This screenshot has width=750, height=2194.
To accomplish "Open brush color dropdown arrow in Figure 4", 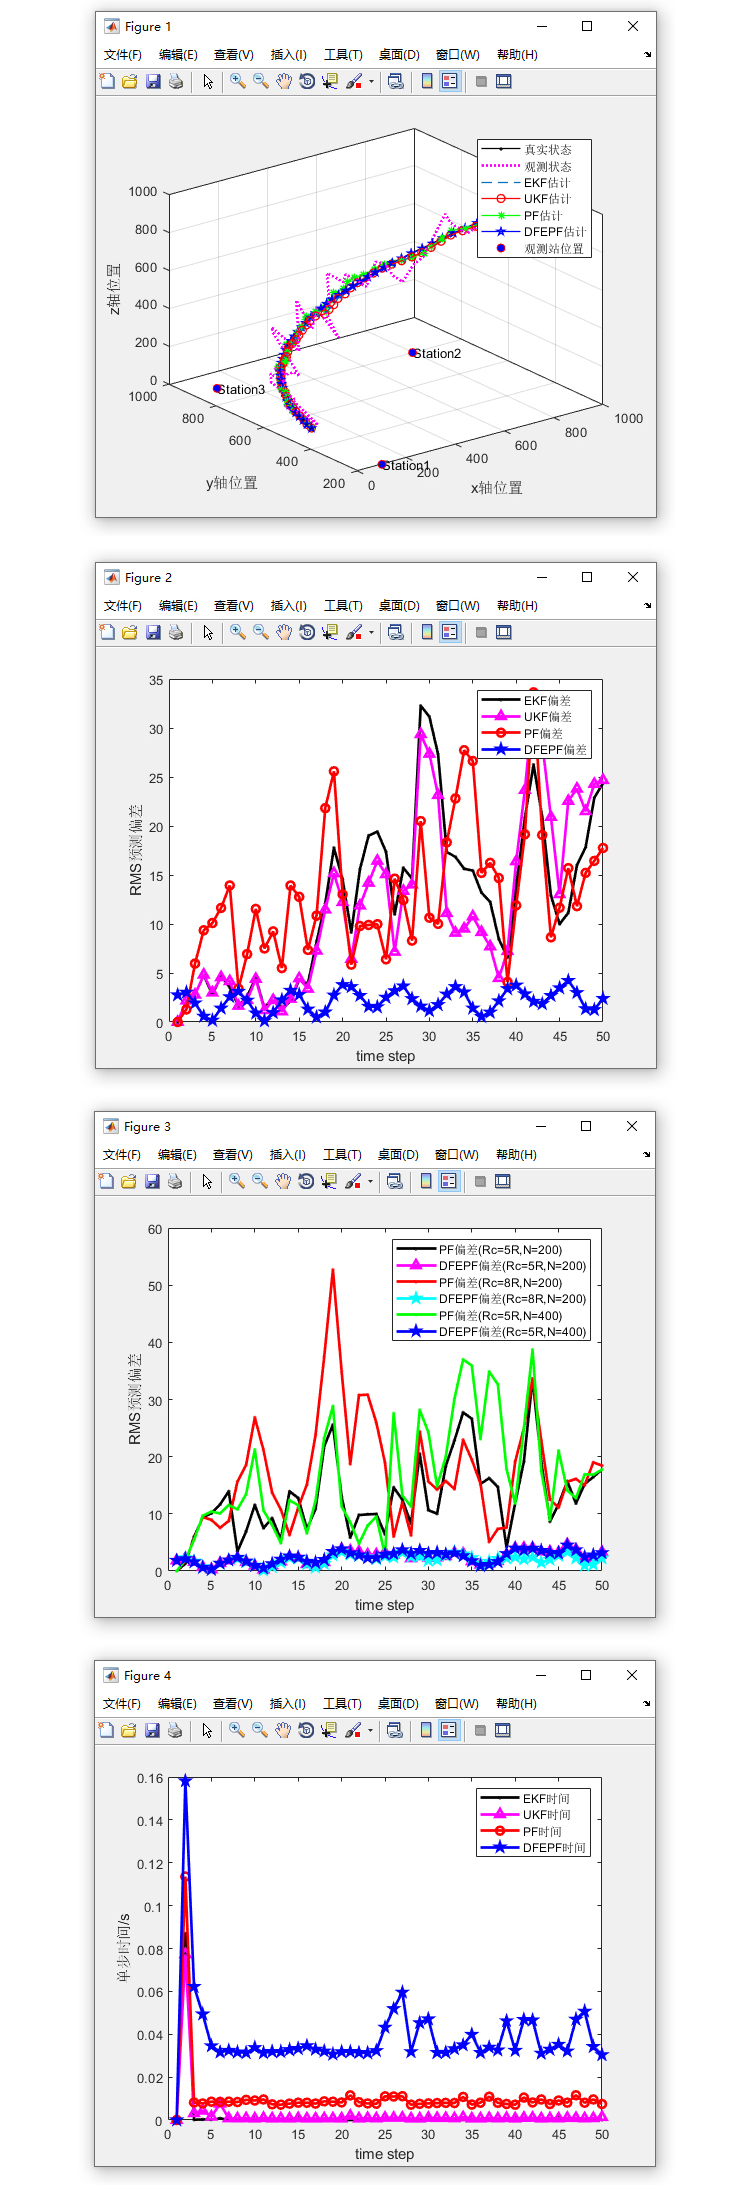I will [370, 1731].
